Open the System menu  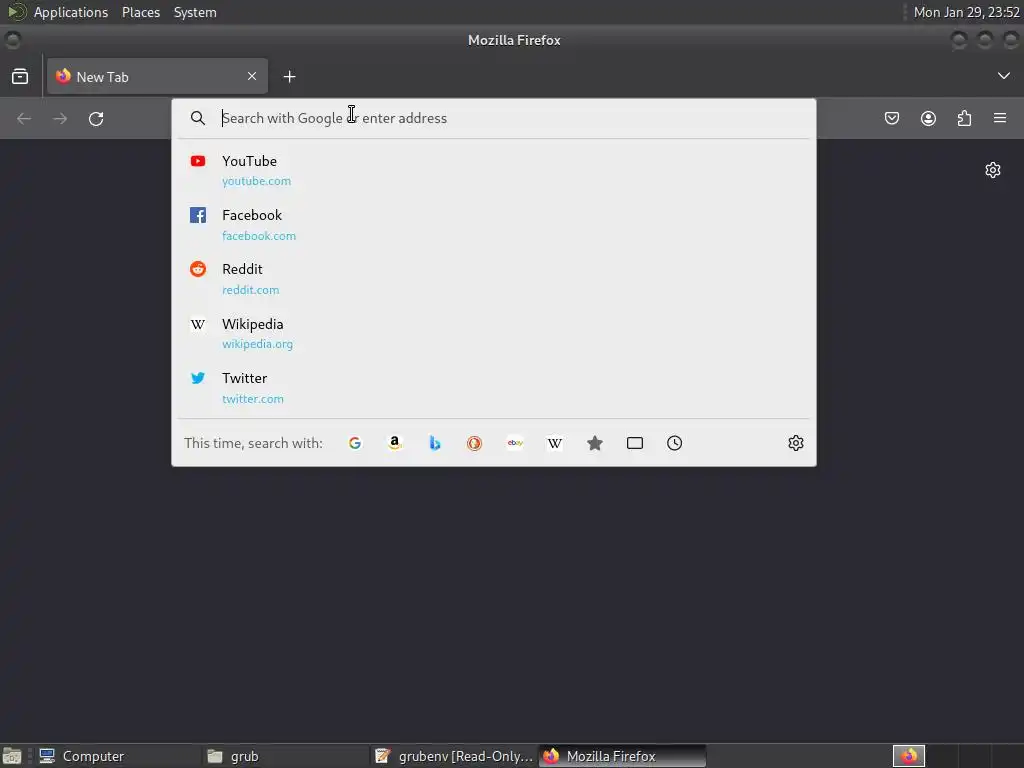pos(195,12)
